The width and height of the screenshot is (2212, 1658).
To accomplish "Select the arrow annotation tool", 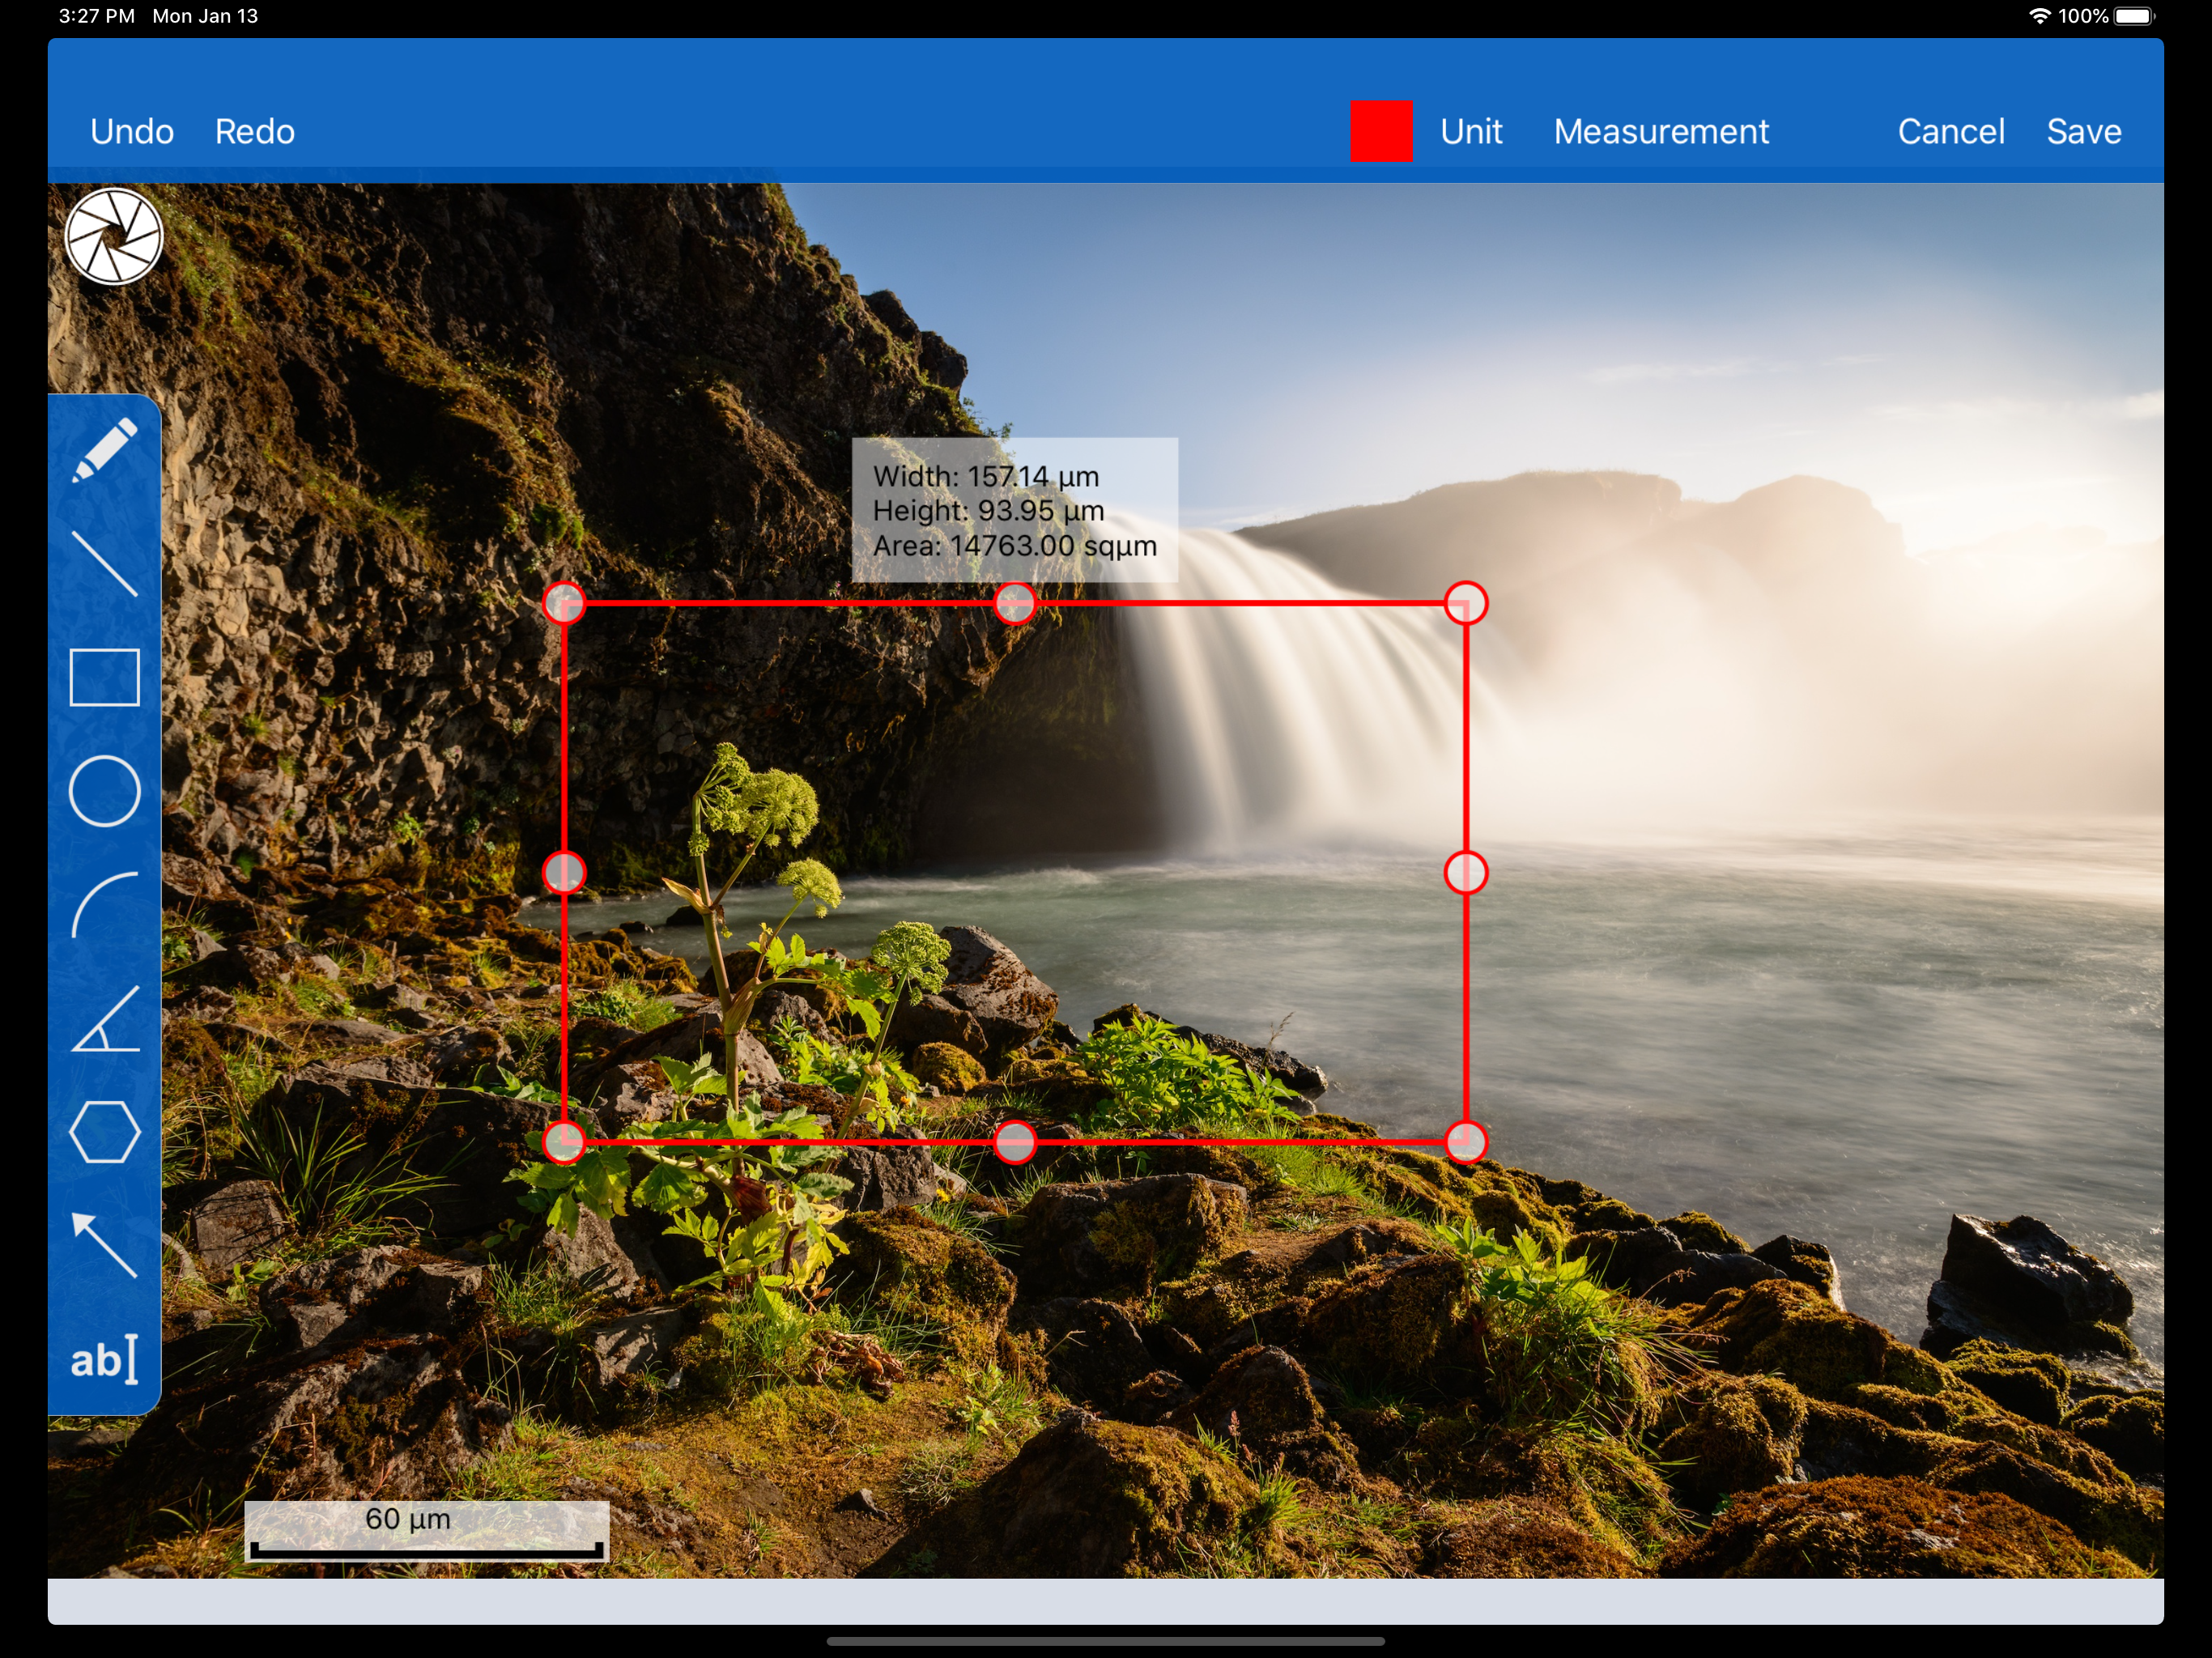I will coord(104,1245).
